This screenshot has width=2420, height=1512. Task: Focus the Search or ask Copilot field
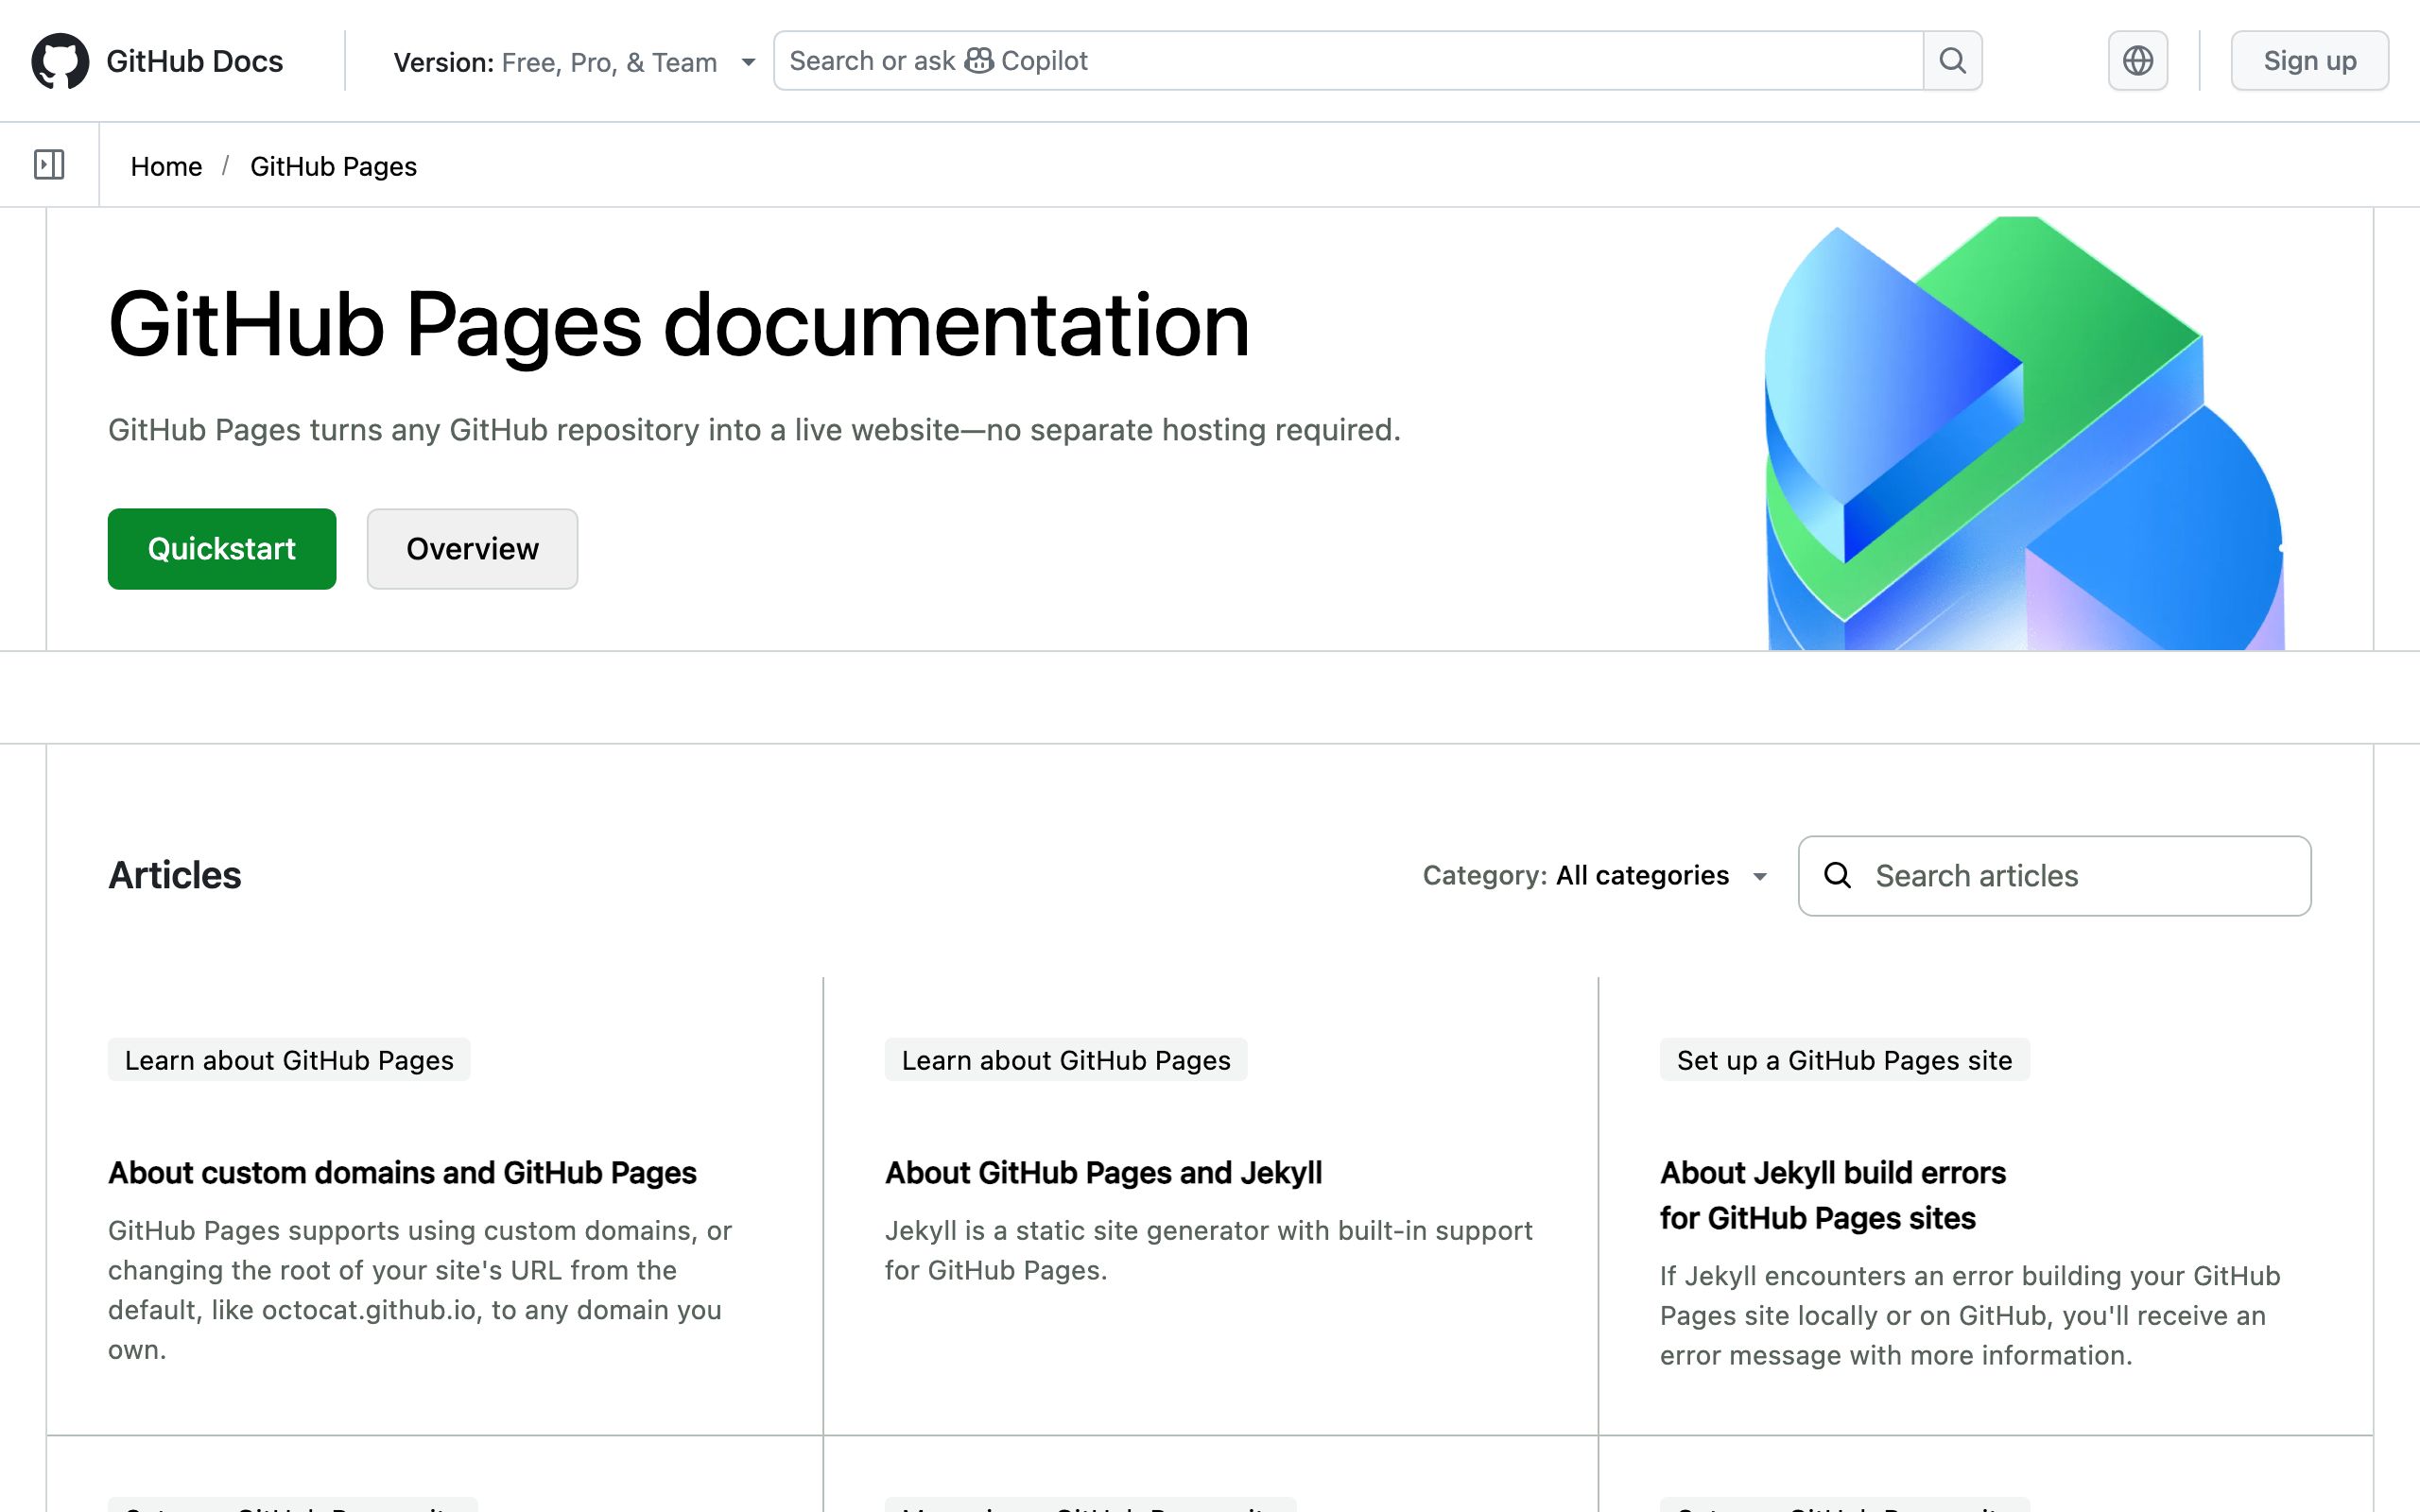(x=1348, y=61)
